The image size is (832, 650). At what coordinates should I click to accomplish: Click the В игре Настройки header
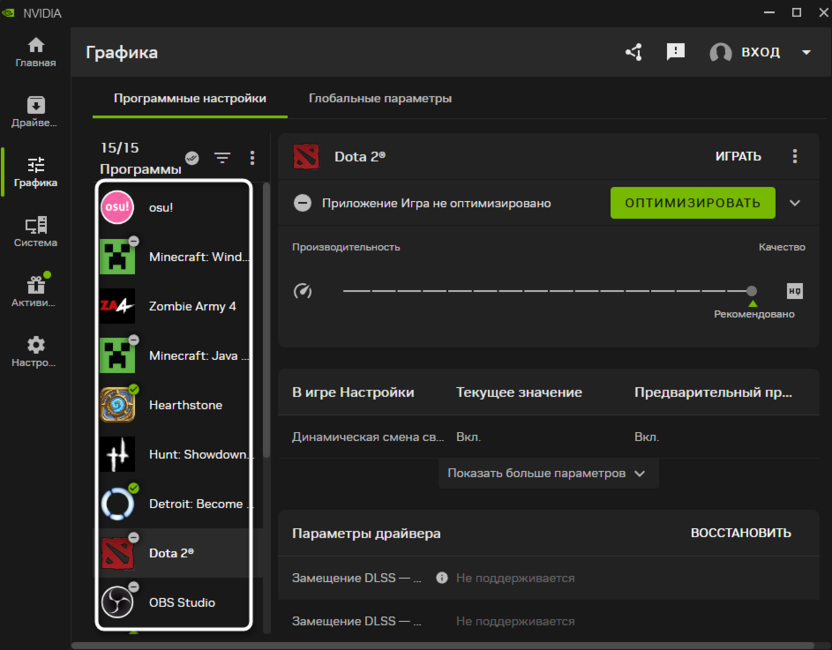click(x=353, y=393)
